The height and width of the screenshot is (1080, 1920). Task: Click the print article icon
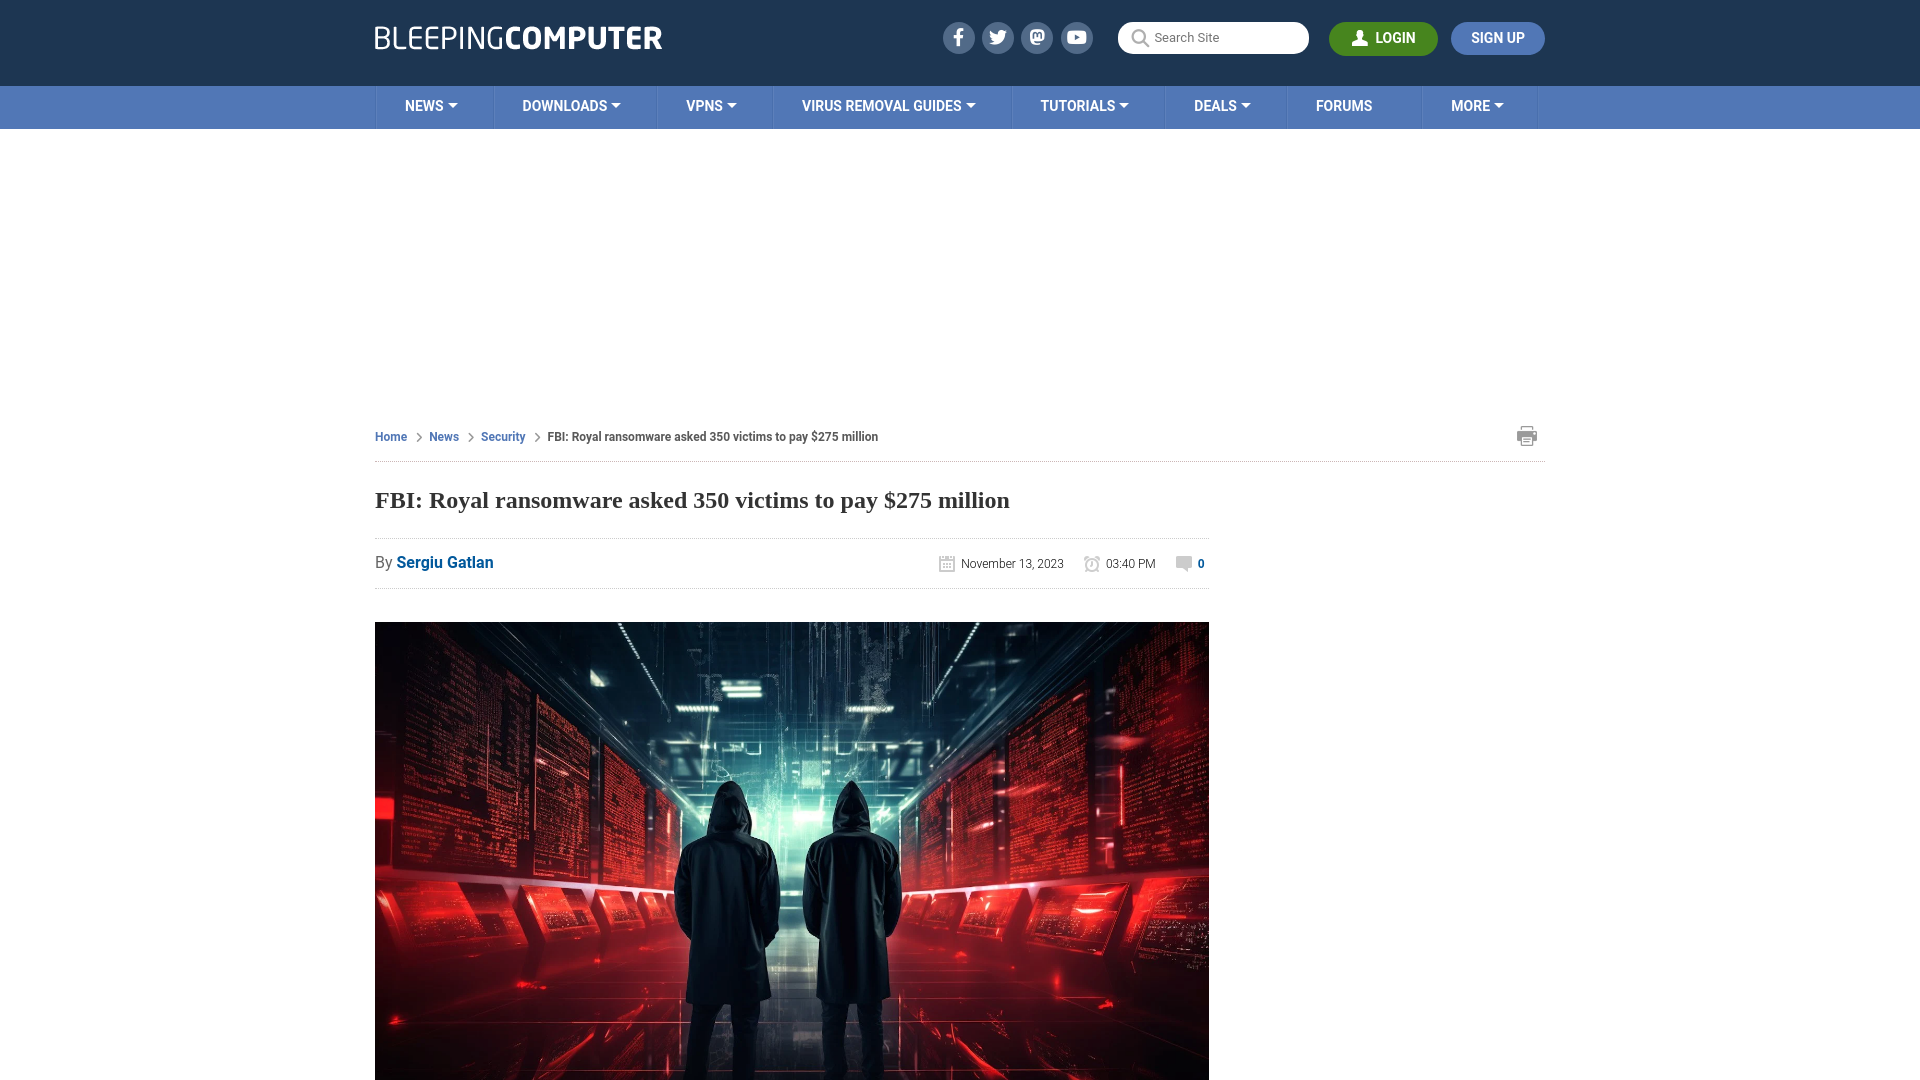tap(1527, 435)
